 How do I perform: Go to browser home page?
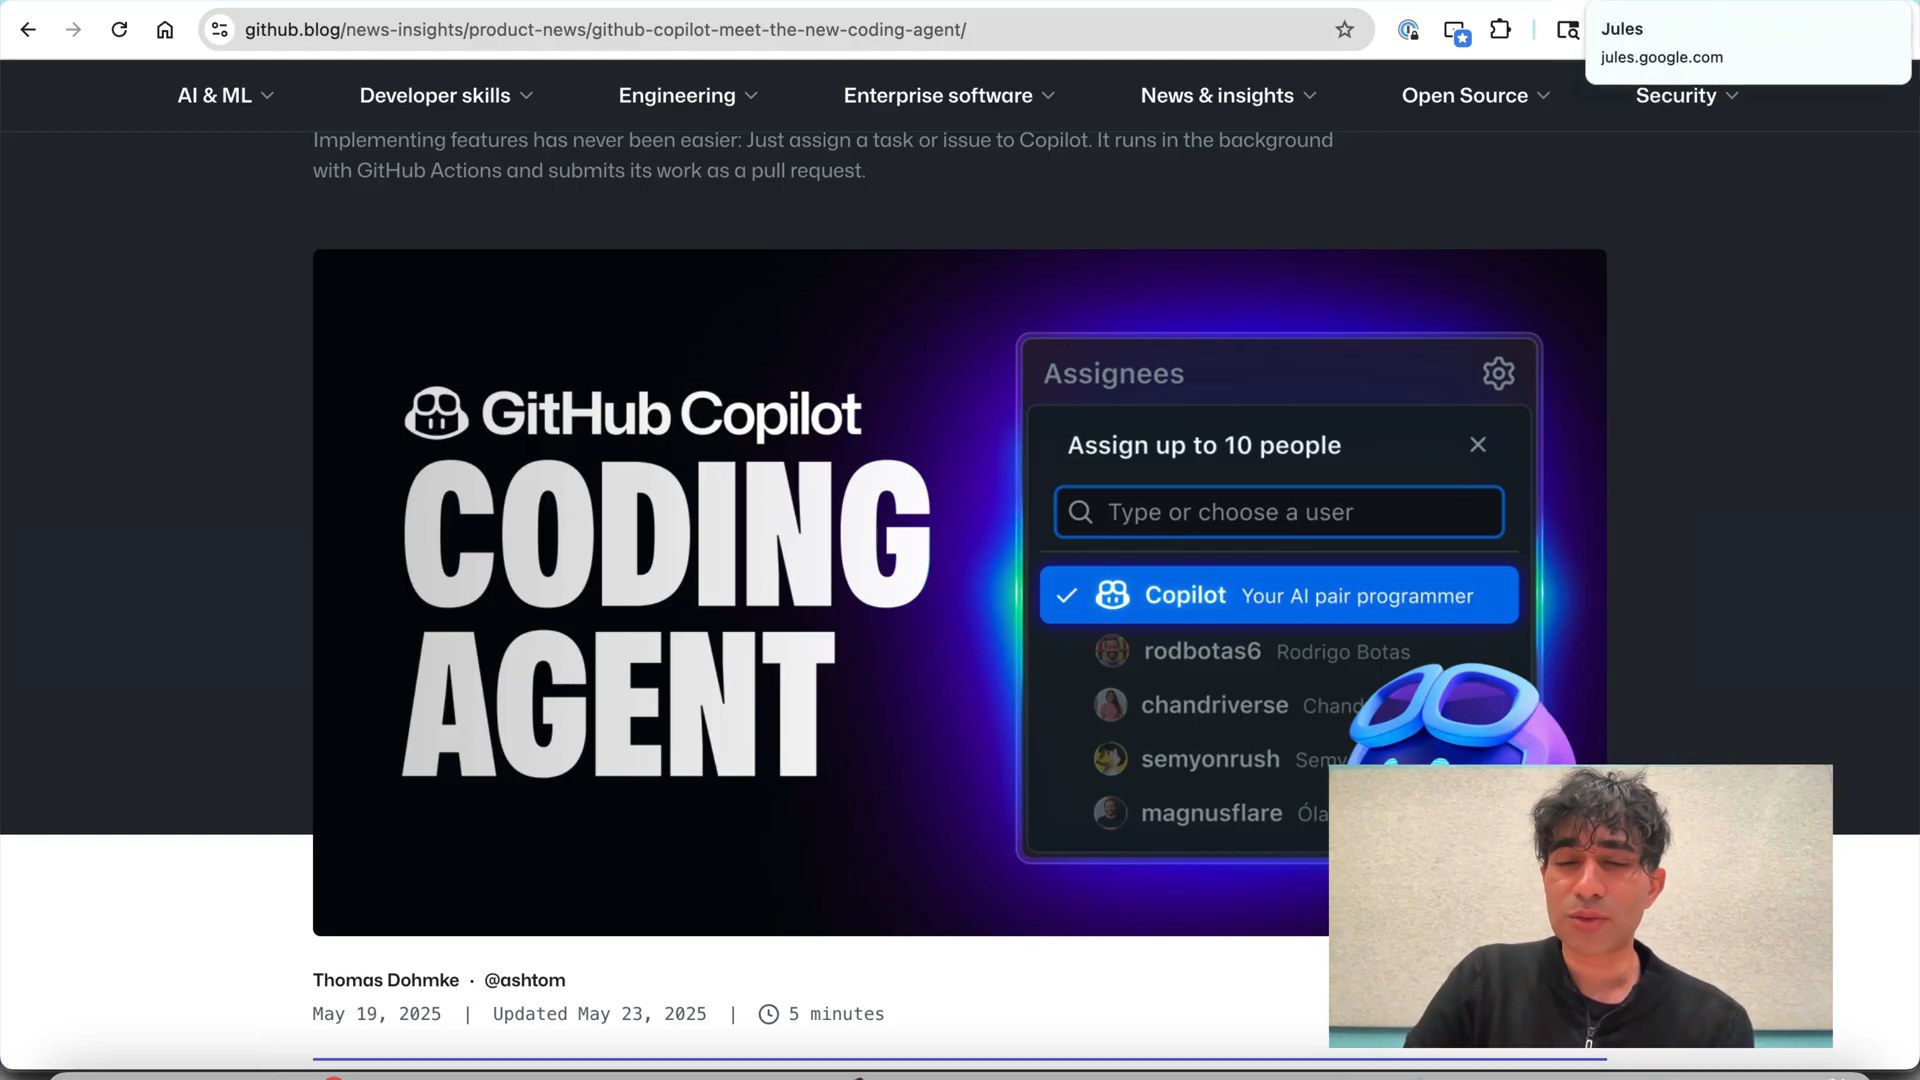click(165, 30)
